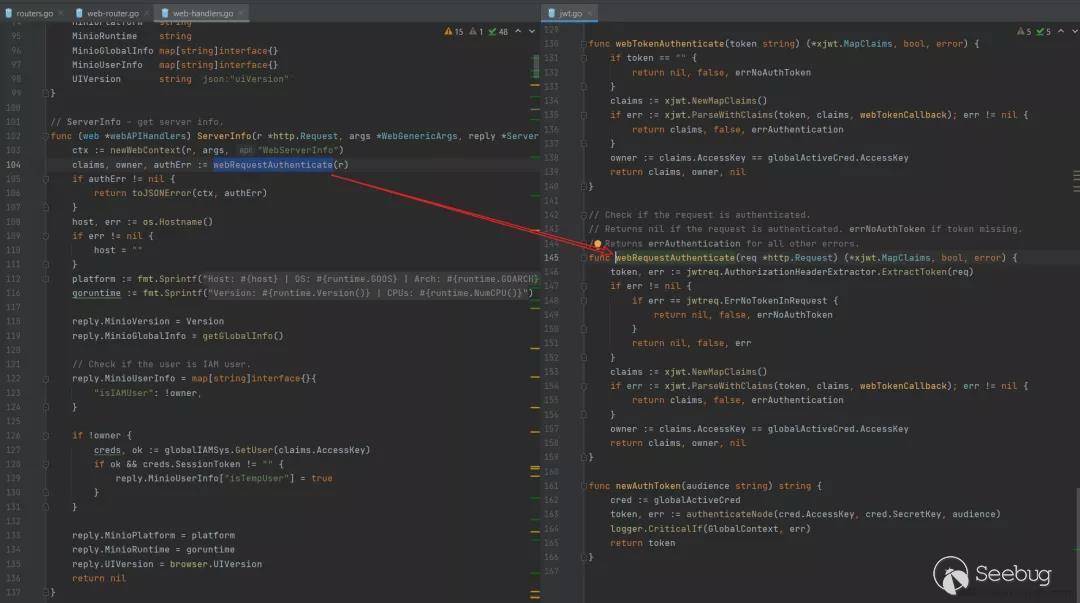Screen dimensions: 1080x603
Task: Go to next highlighted error in left editor
Action: pyautogui.click(x=530, y=32)
